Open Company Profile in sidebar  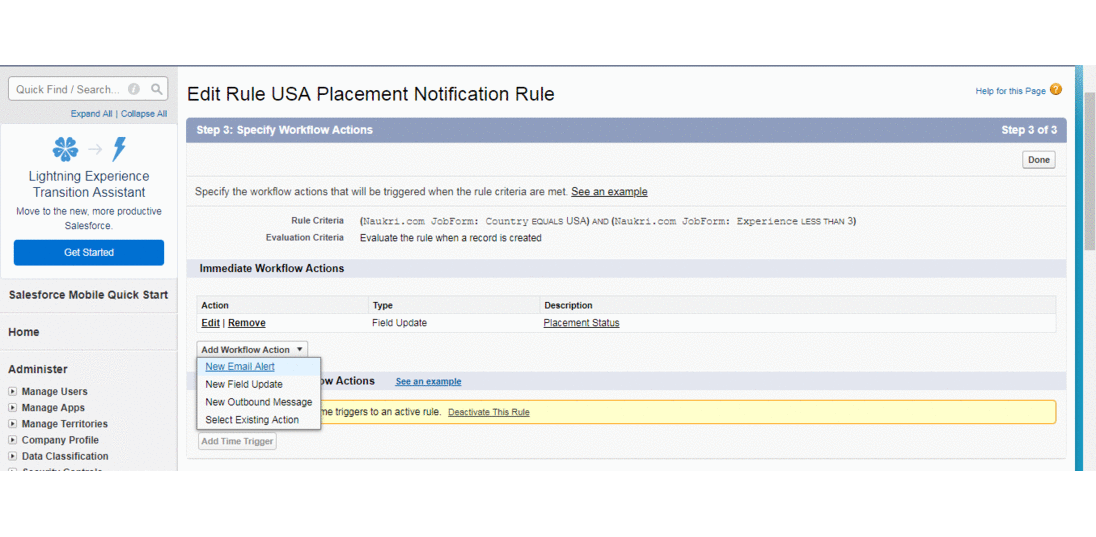click(60, 440)
